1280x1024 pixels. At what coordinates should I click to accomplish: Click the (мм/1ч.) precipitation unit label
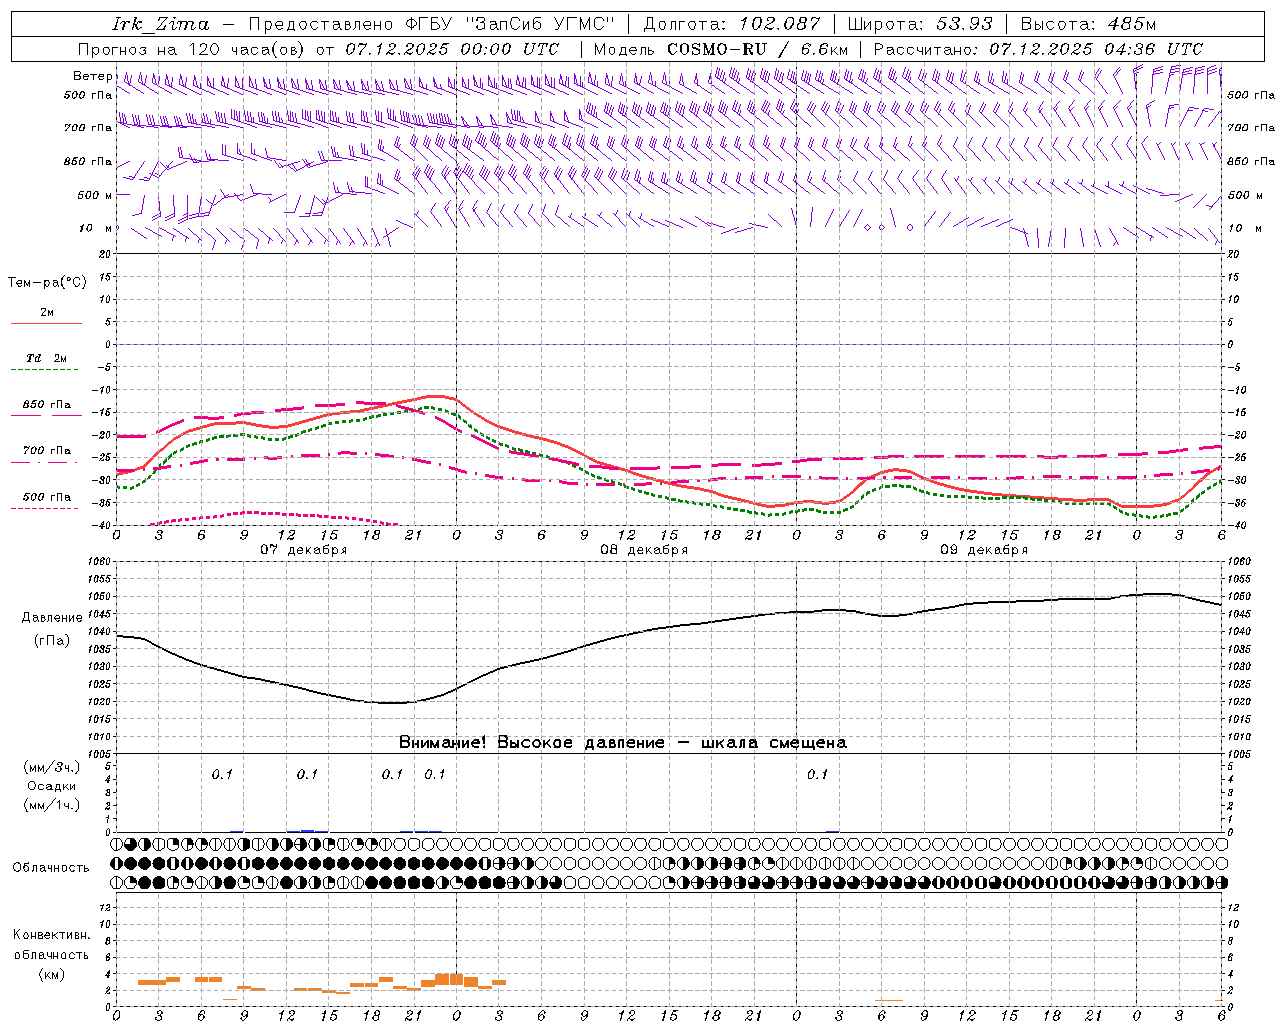point(51,805)
